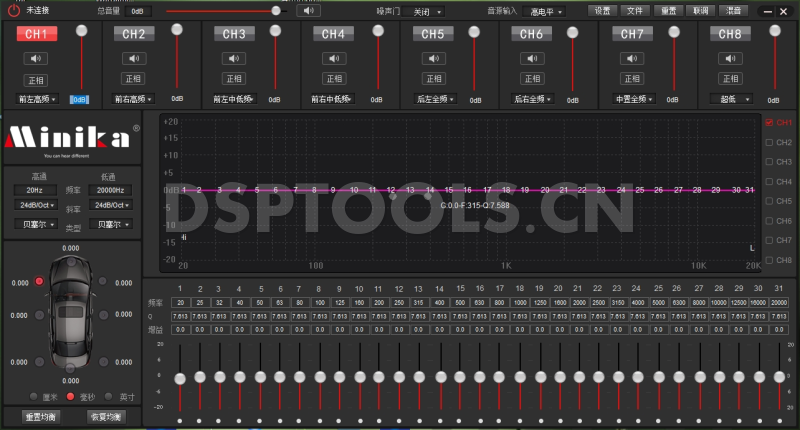Mute CH5 using its speaker icon
The height and width of the screenshot is (430, 800).
click(x=434, y=59)
